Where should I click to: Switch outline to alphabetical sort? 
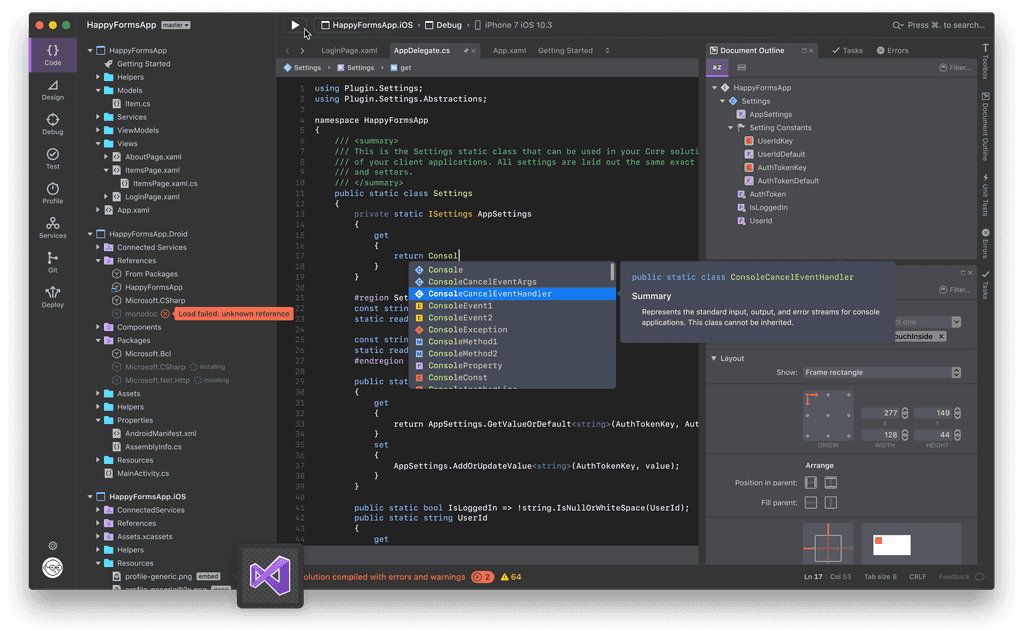click(717, 67)
